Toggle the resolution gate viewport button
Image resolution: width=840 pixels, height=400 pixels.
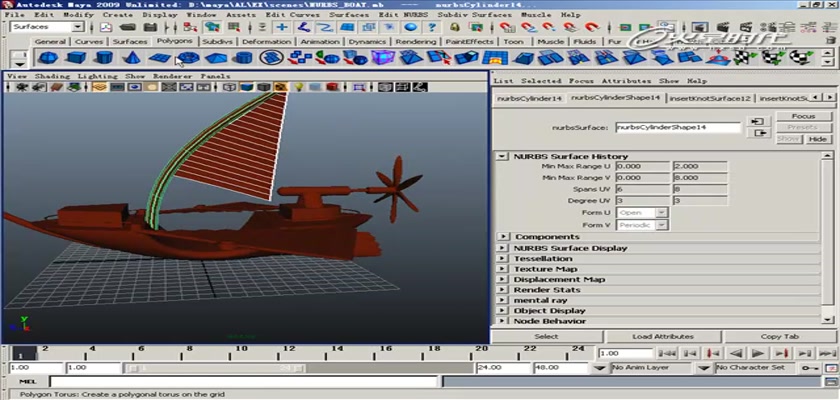pyautogui.click(x=134, y=87)
